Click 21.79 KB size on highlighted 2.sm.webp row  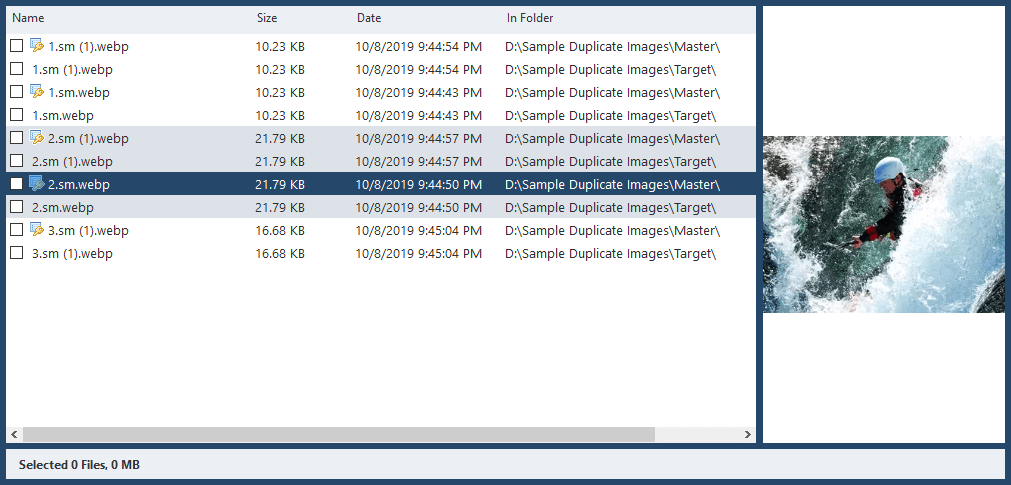(280, 184)
